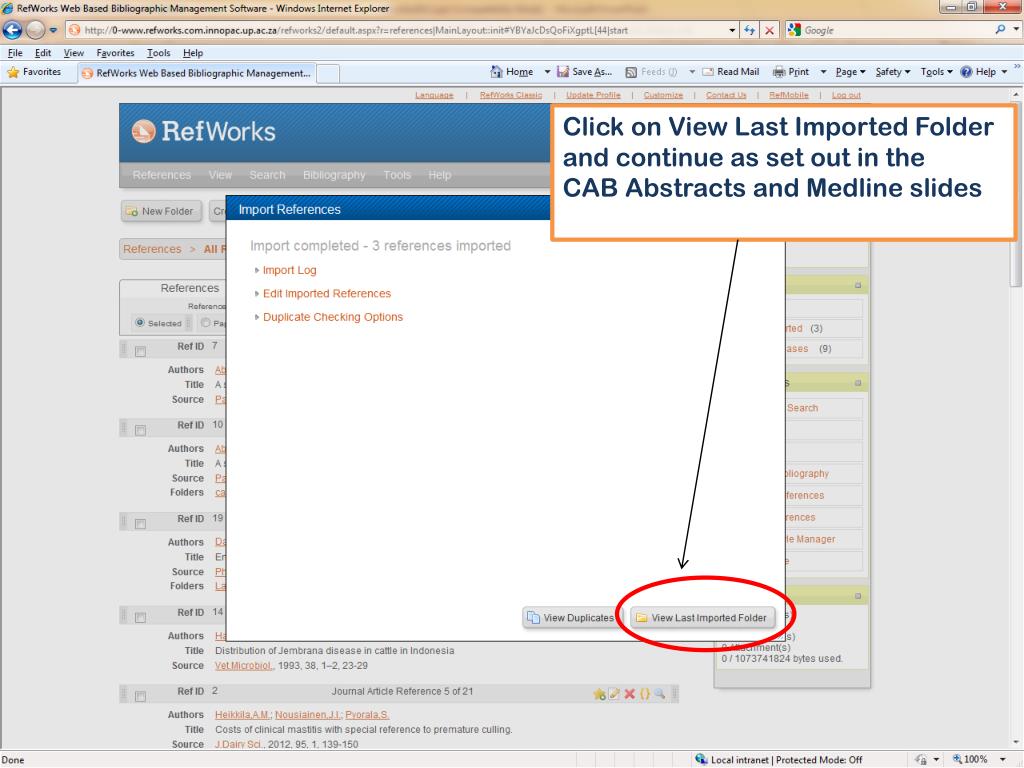The width and height of the screenshot is (1024, 768).
Task: Open the View menu in the browser menu bar
Action: [x=74, y=53]
